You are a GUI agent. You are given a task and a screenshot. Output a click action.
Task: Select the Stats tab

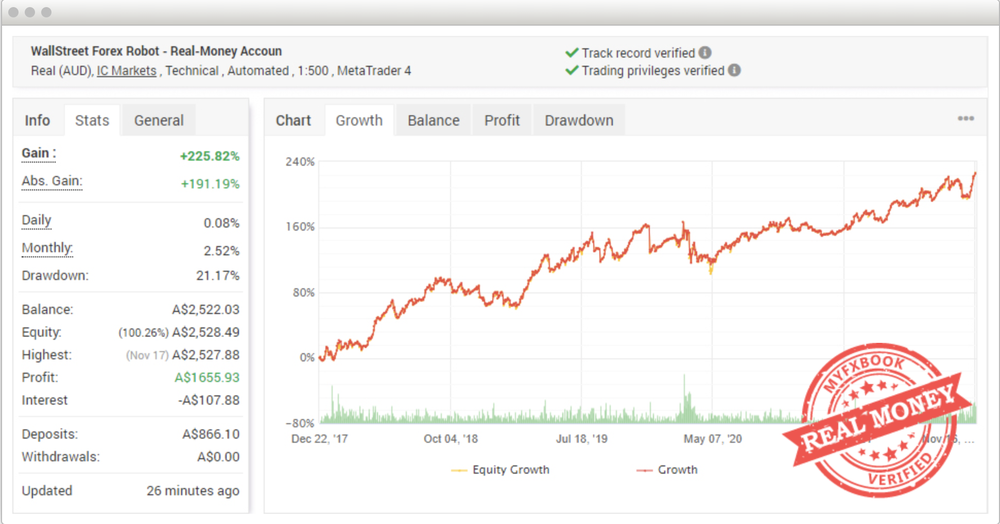(92, 121)
